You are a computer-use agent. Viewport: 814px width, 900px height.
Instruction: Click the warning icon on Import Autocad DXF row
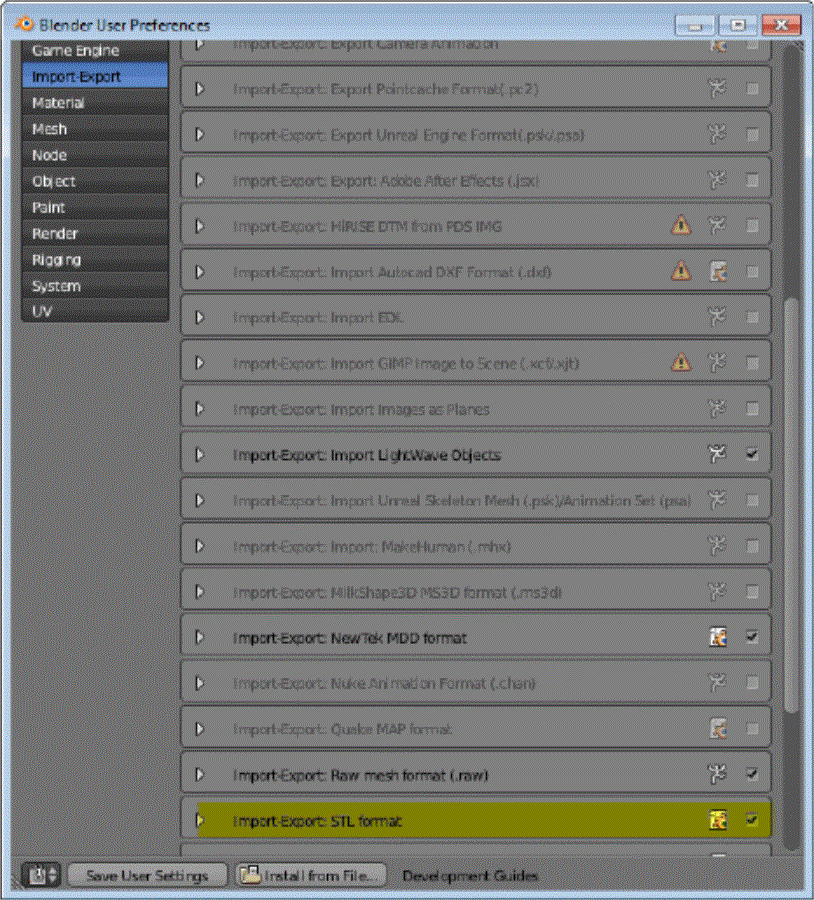(680, 271)
